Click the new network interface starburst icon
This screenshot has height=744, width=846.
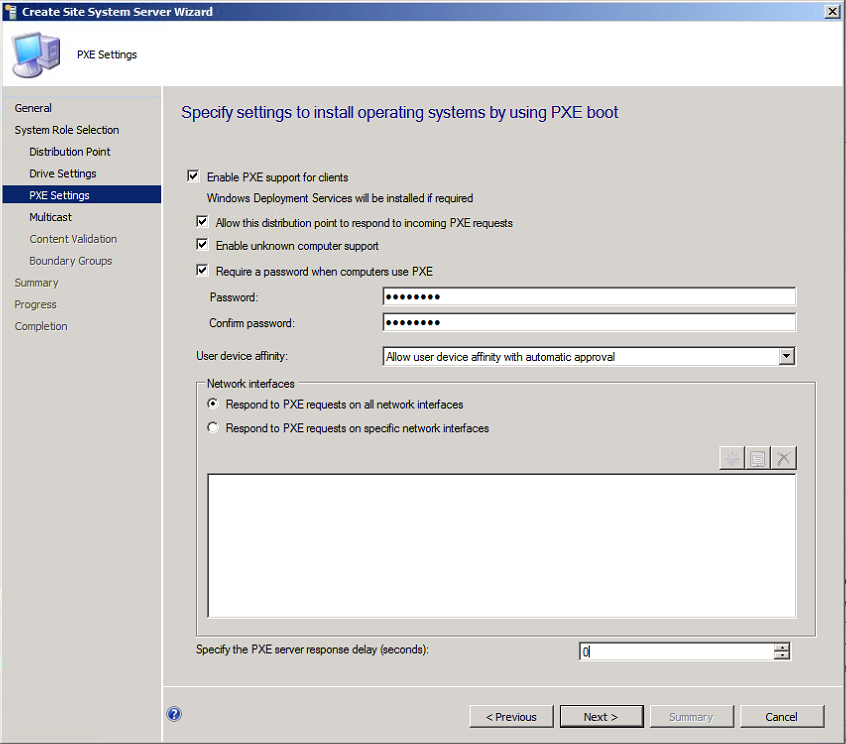(x=732, y=458)
